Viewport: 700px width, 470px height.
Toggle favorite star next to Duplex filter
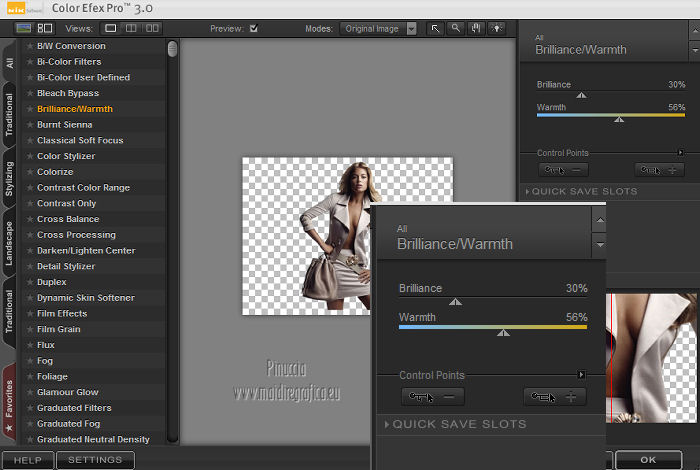point(30,282)
